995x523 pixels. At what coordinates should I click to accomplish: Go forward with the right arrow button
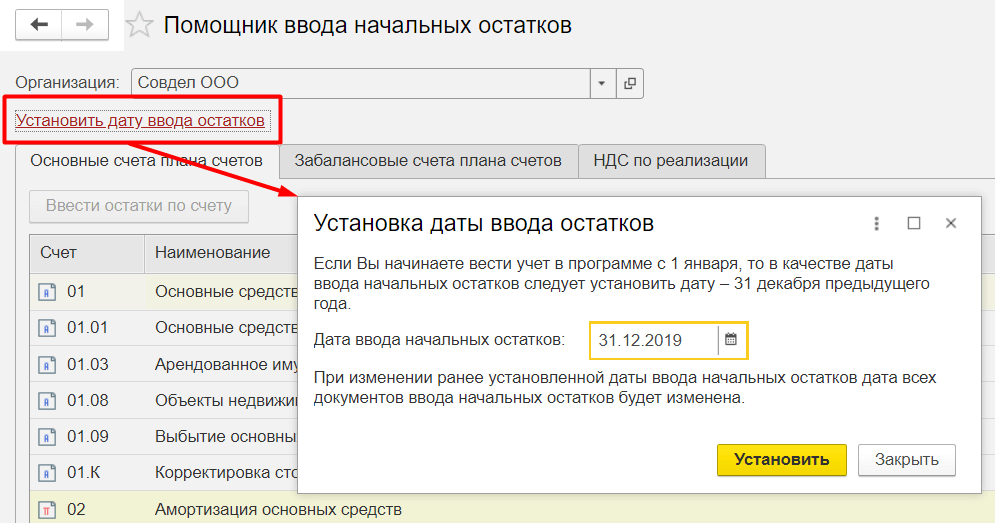coord(85,25)
